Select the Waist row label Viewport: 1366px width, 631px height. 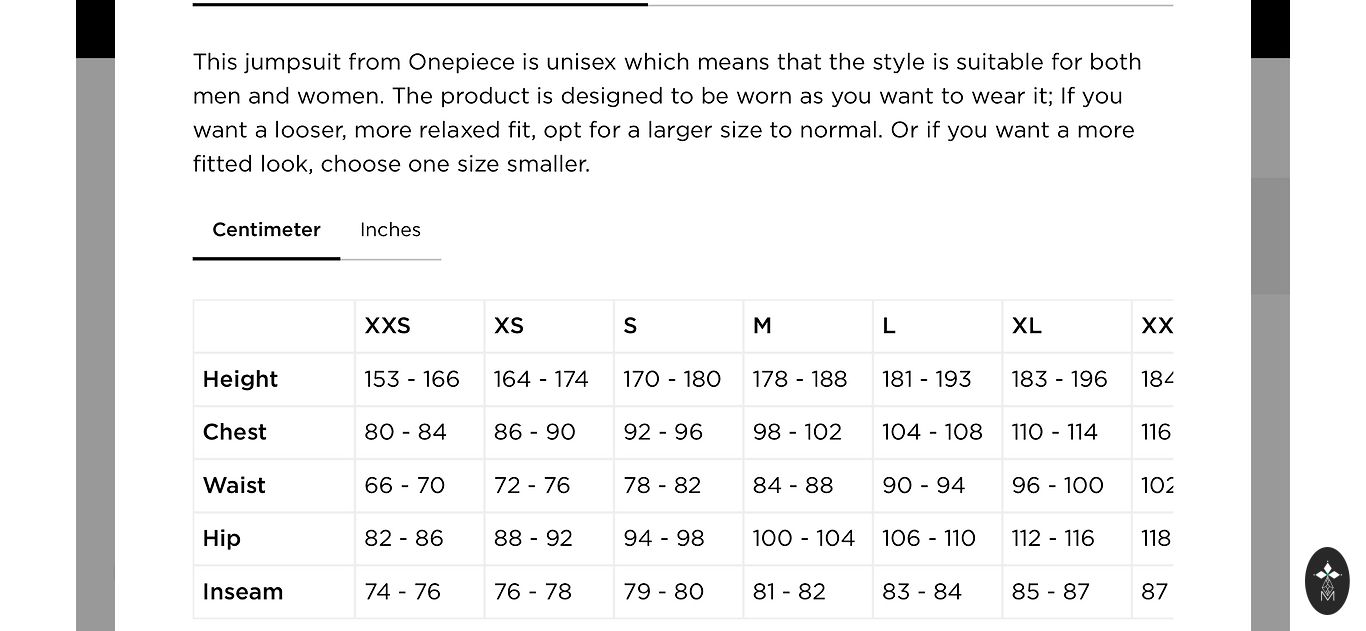click(234, 486)
